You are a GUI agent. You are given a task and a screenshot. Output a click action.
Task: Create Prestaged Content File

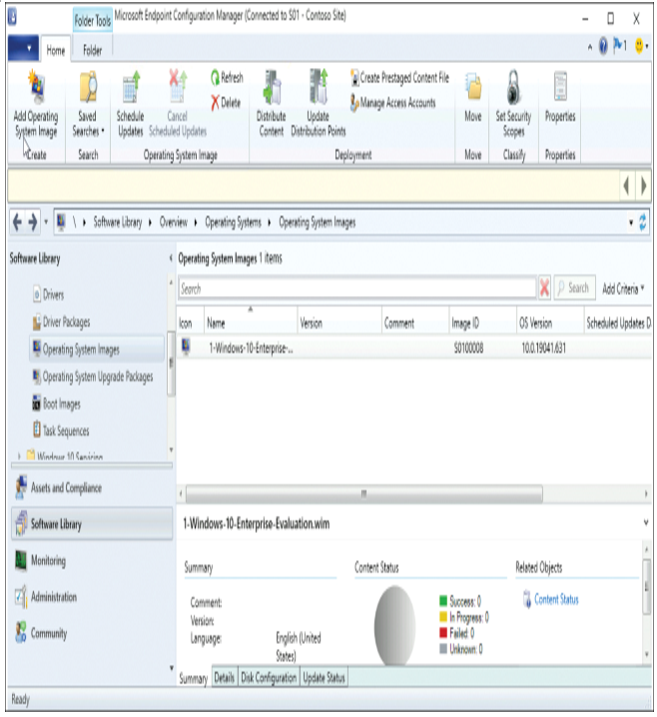[x=400, y=78]
